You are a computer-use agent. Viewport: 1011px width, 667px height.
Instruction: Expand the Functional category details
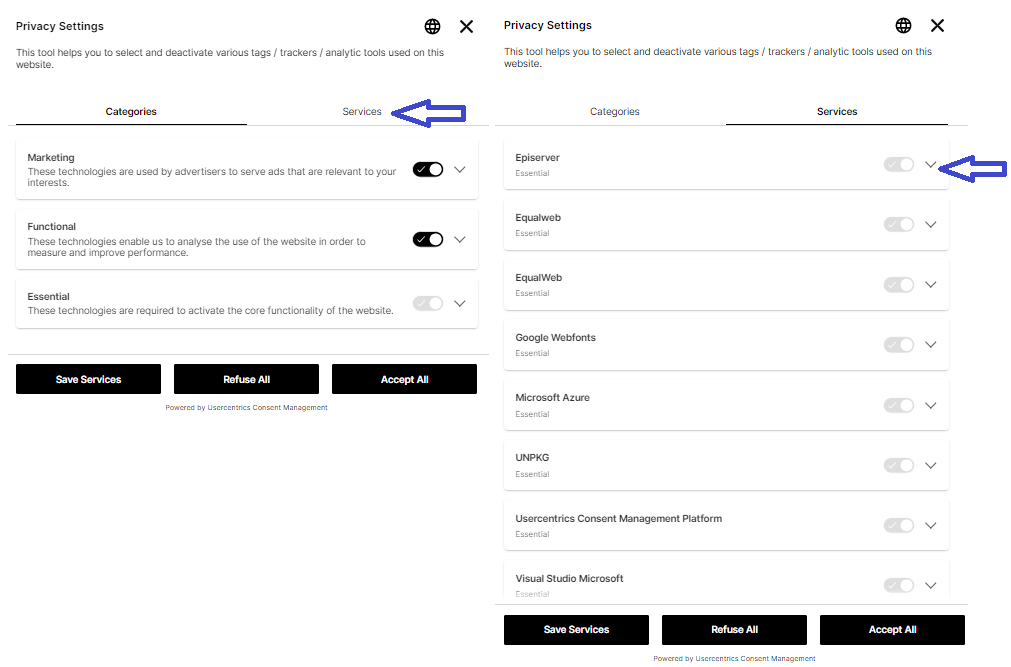[460, 239]
